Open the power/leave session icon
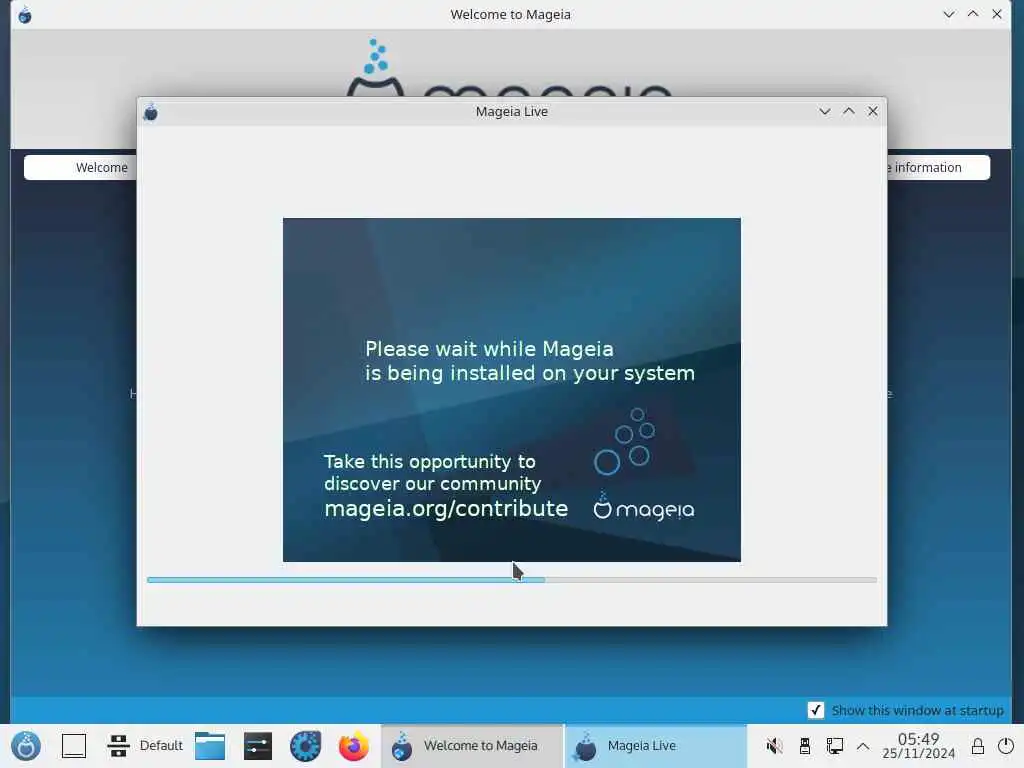1024x768 pixels. coord(1006,746)
